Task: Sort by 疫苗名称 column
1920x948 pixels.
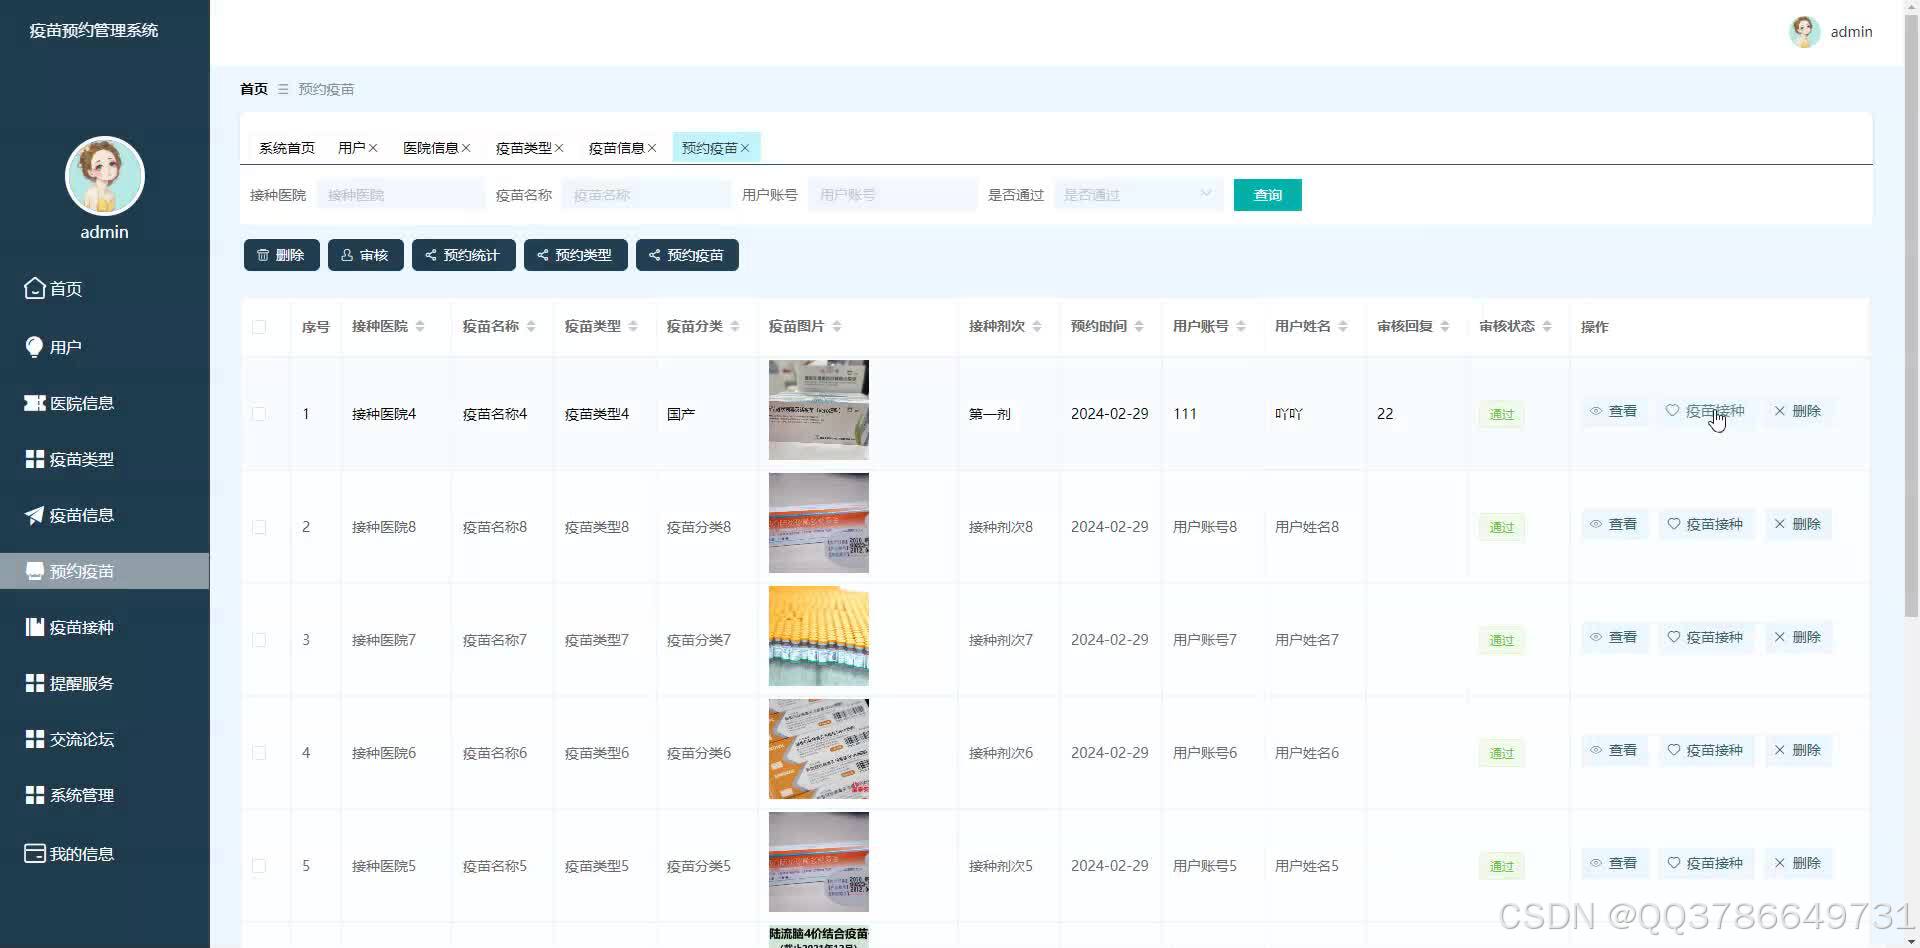Action: pos(531,327)
